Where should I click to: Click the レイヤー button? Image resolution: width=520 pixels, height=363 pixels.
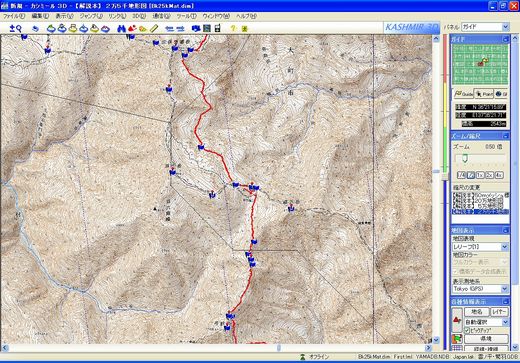pos(499,312)
